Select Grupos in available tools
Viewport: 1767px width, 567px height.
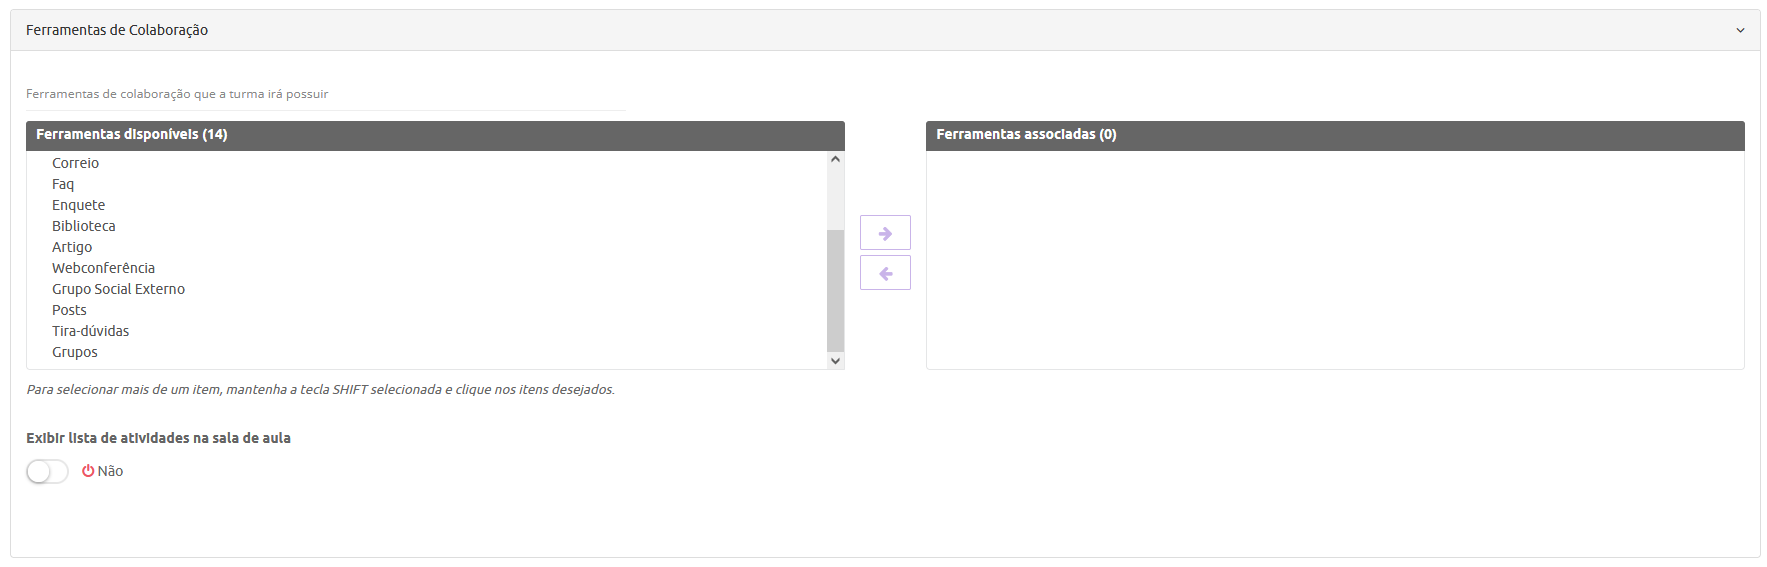point(75,352)
